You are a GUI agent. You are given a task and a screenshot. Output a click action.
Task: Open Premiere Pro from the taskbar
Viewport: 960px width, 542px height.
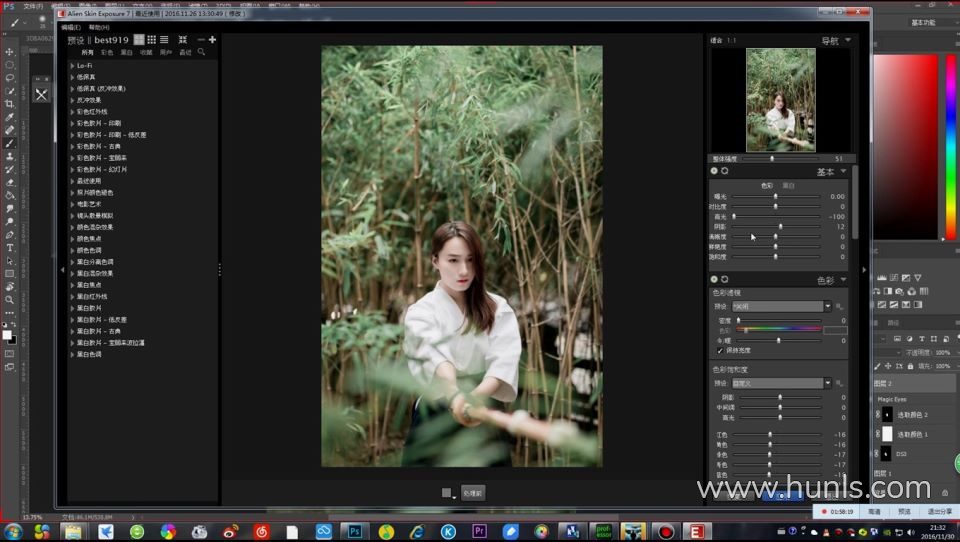[x=478, y=531]
